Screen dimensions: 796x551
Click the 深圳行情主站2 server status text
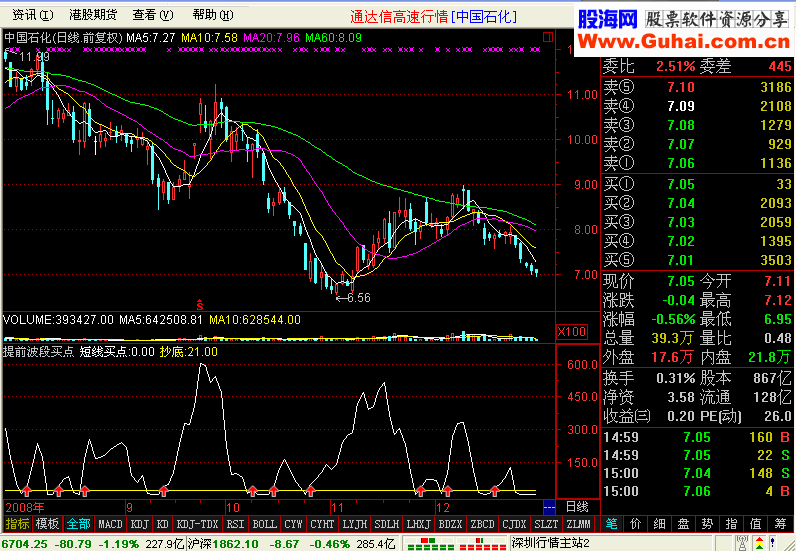pyautogui.click(x=550, y=543)
